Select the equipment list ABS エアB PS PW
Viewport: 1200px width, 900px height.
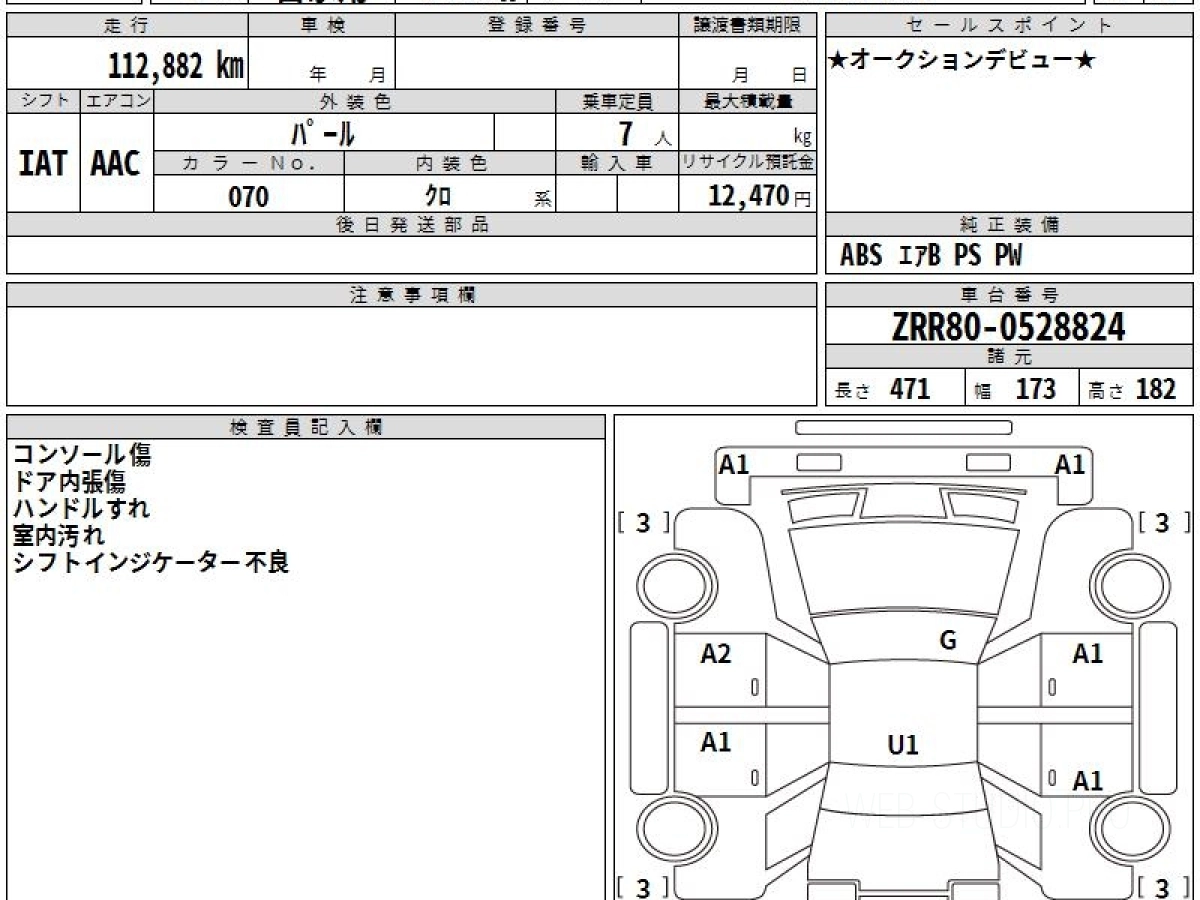pyautogui.click(x=931, y=257)
